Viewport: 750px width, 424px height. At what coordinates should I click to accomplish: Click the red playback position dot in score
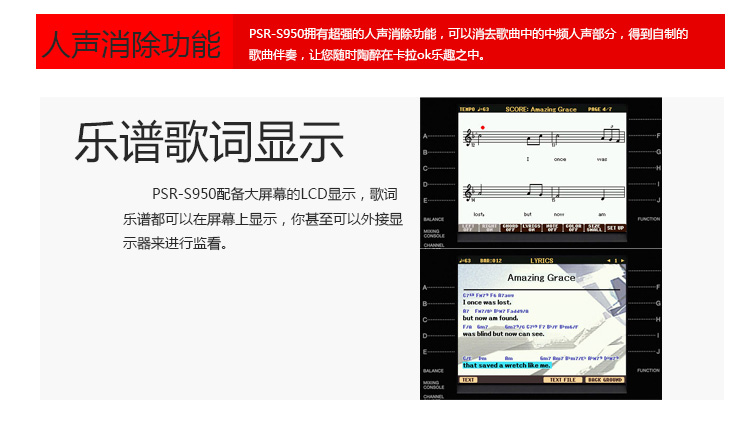click(483, 127)
